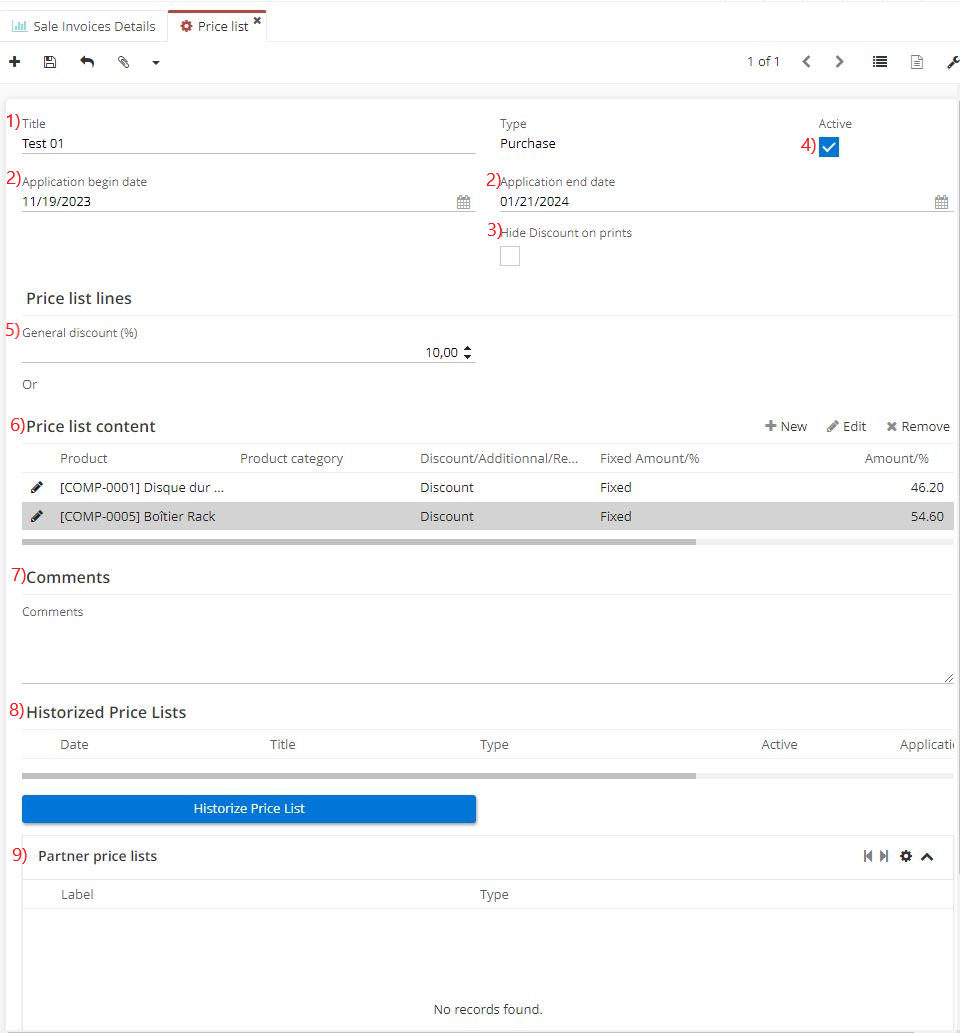
Task: Switch to Sale Invoices Details tab
Action: [84, 26]
